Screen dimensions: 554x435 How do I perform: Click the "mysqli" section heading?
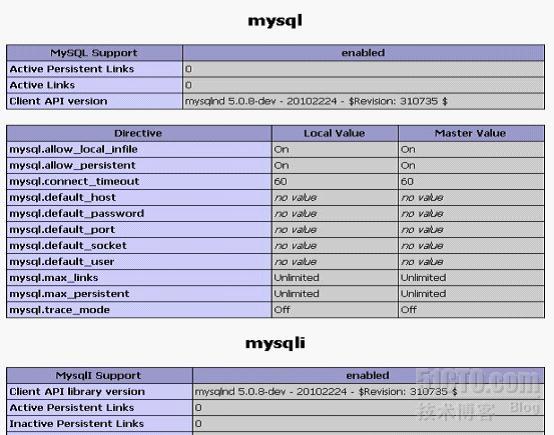pyautogui.click(x=275, y=343)
